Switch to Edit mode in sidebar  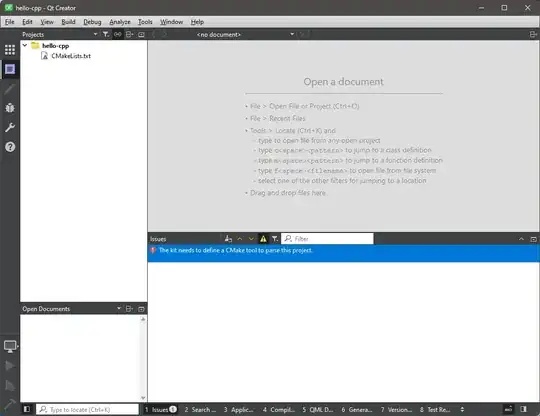[10, 69]
